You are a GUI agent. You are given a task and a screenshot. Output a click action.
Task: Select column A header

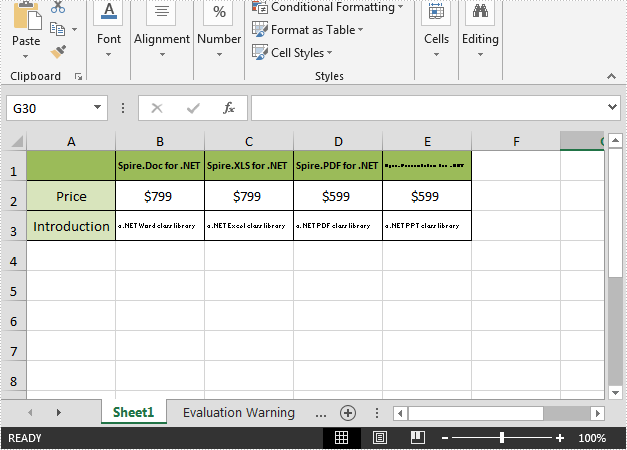(71, 142)
